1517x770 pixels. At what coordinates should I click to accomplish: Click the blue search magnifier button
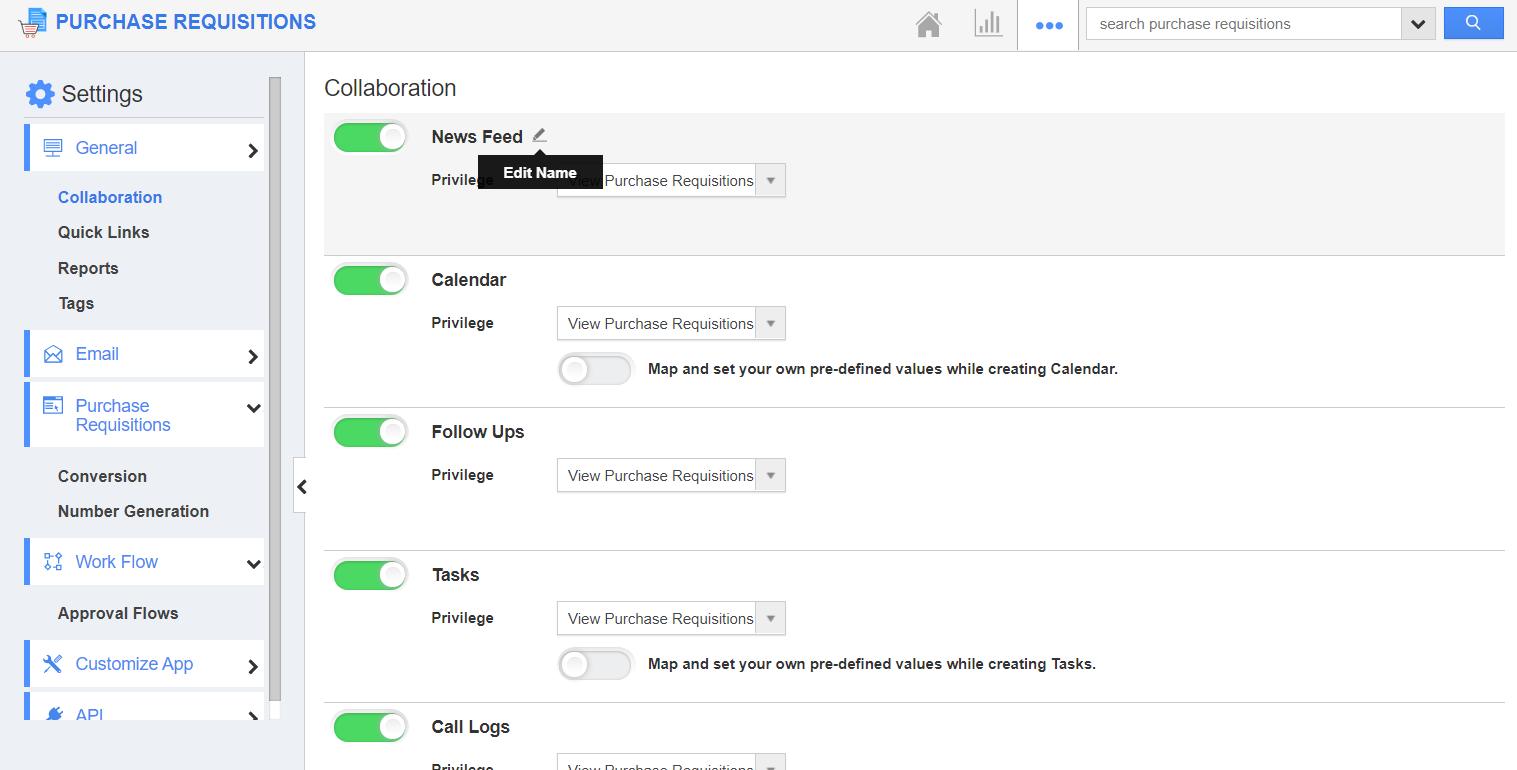1473,23
